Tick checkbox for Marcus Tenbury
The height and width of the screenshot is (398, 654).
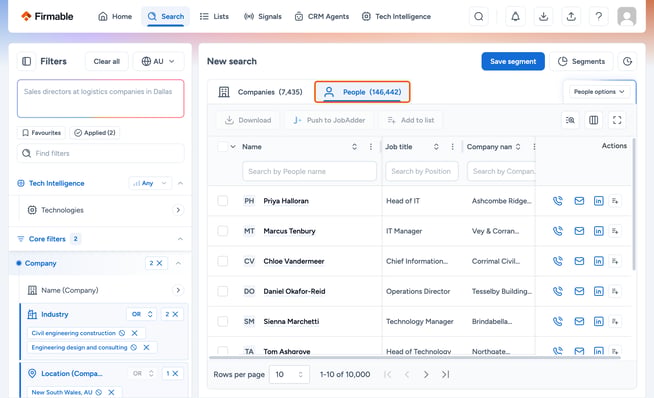click(x=223, y=231)
